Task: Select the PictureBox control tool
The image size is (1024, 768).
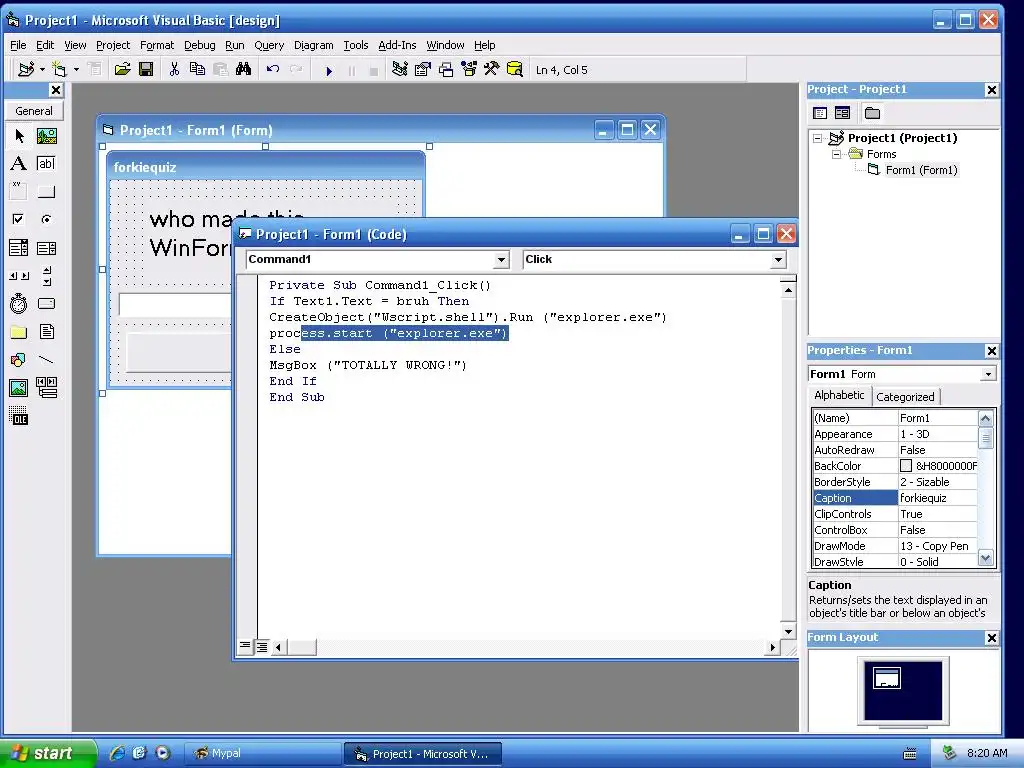Action: 46,136
